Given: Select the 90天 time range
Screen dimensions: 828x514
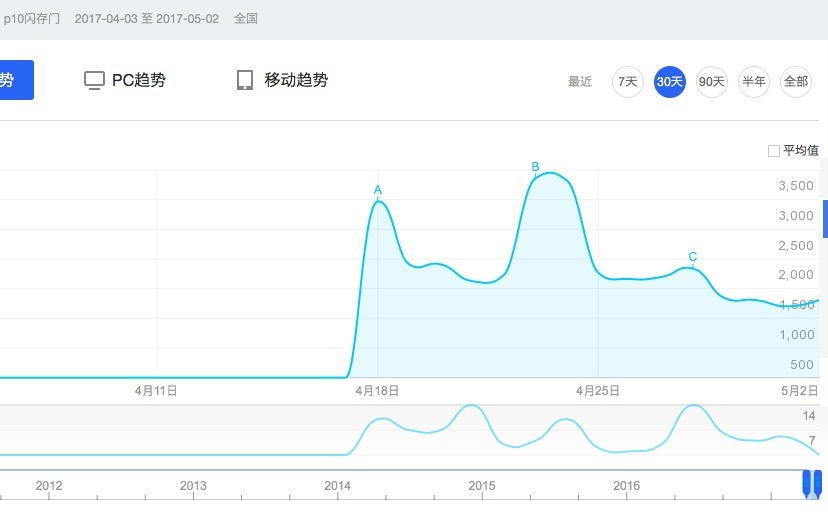Looking at the screenshot, I should 711,82.
